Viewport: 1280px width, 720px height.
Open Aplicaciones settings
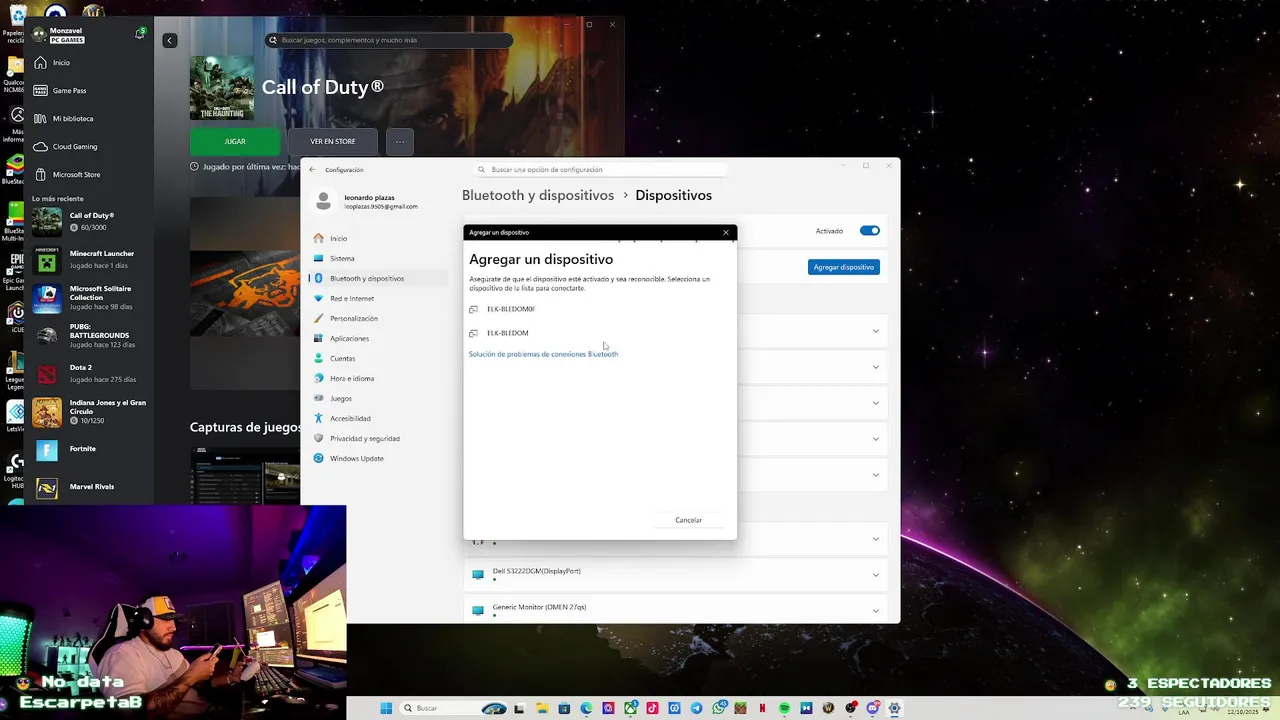coord(378,338)
